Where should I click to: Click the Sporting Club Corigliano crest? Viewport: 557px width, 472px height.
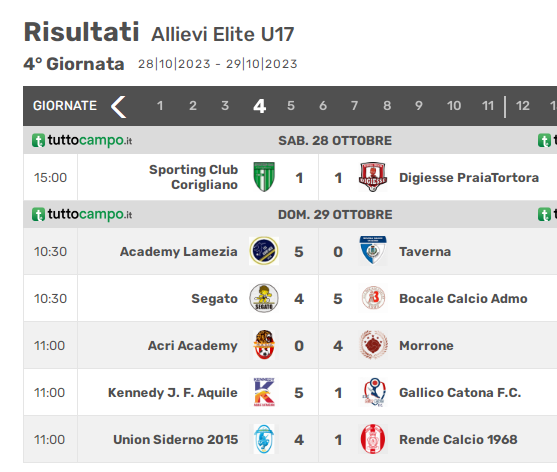point(264,177)
